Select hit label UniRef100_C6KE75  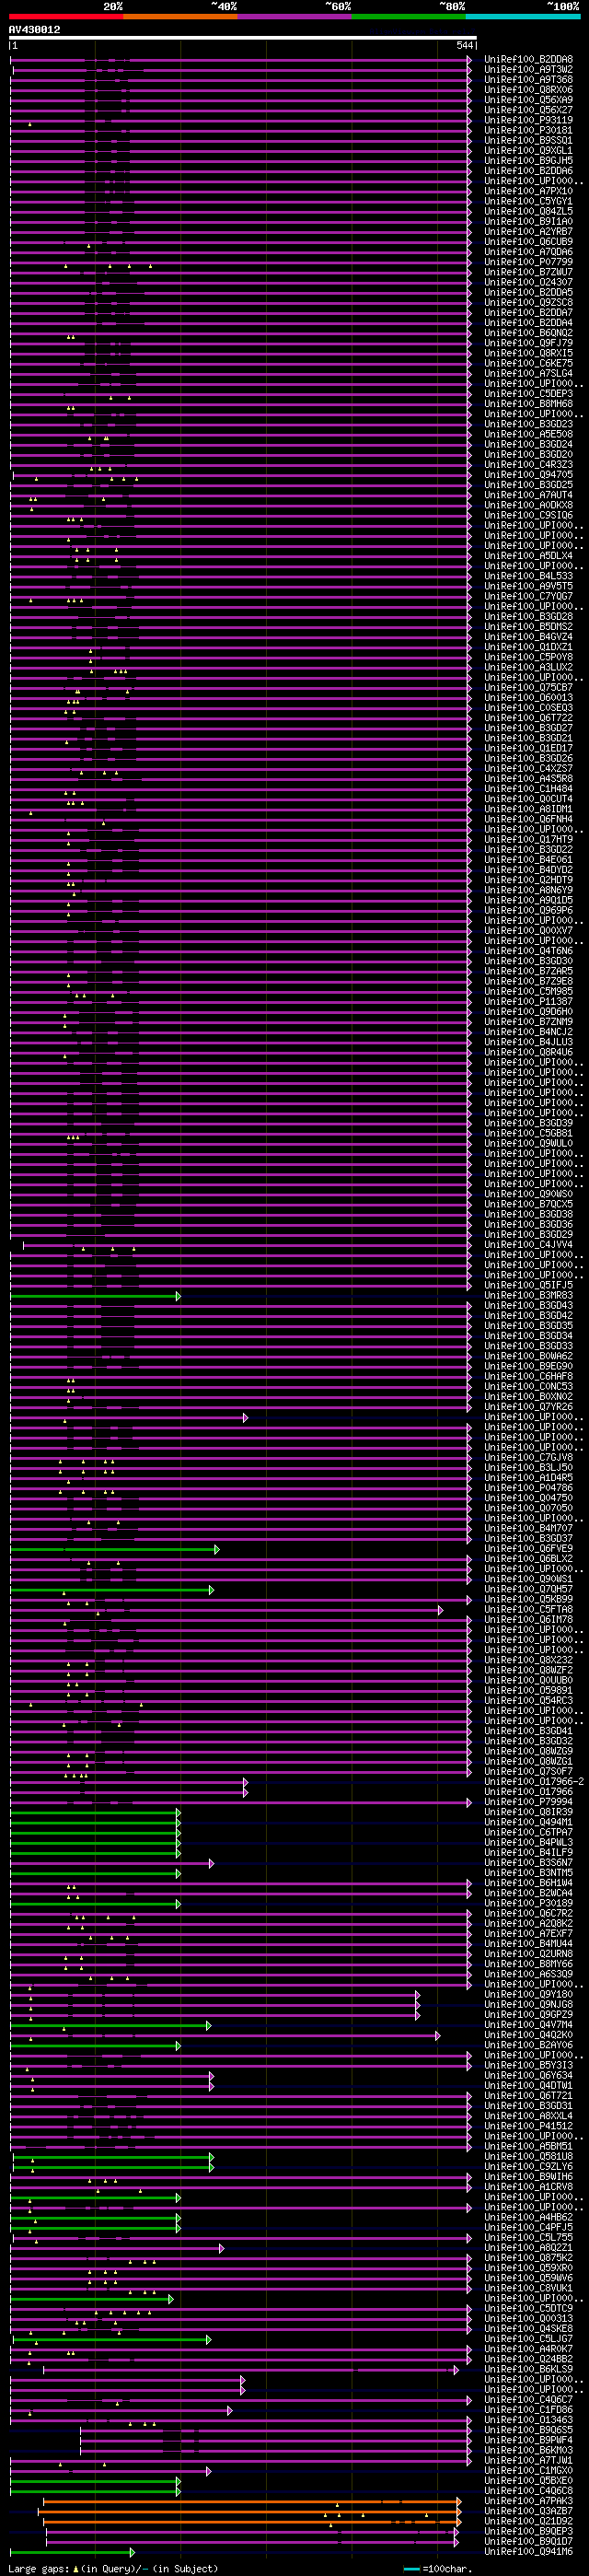tap(528, 363)
